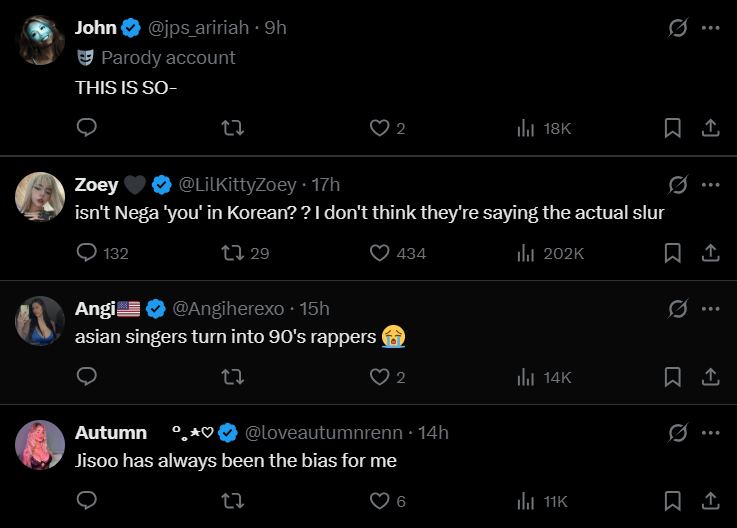
Task: Open more options menu on Zoey's tweet
Action: [x=710, y=184]
